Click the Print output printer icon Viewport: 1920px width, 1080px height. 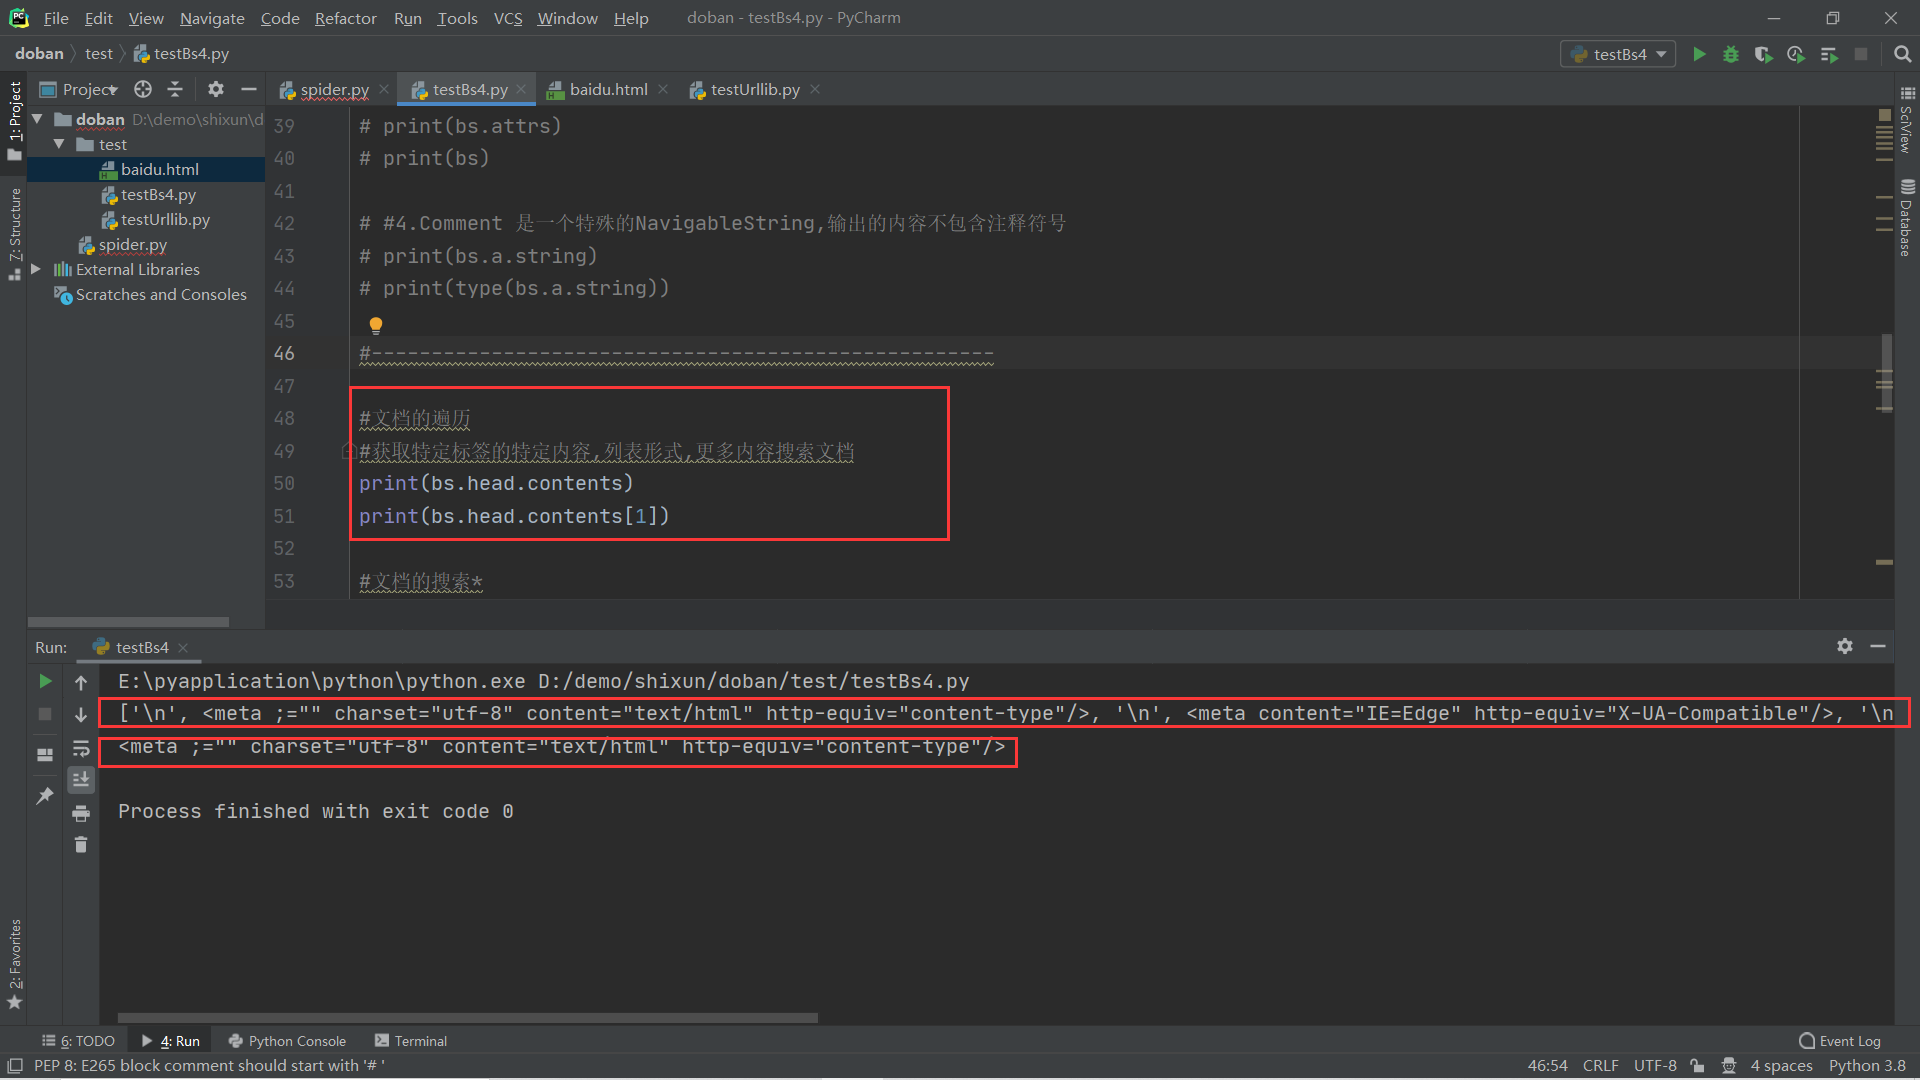81,813
